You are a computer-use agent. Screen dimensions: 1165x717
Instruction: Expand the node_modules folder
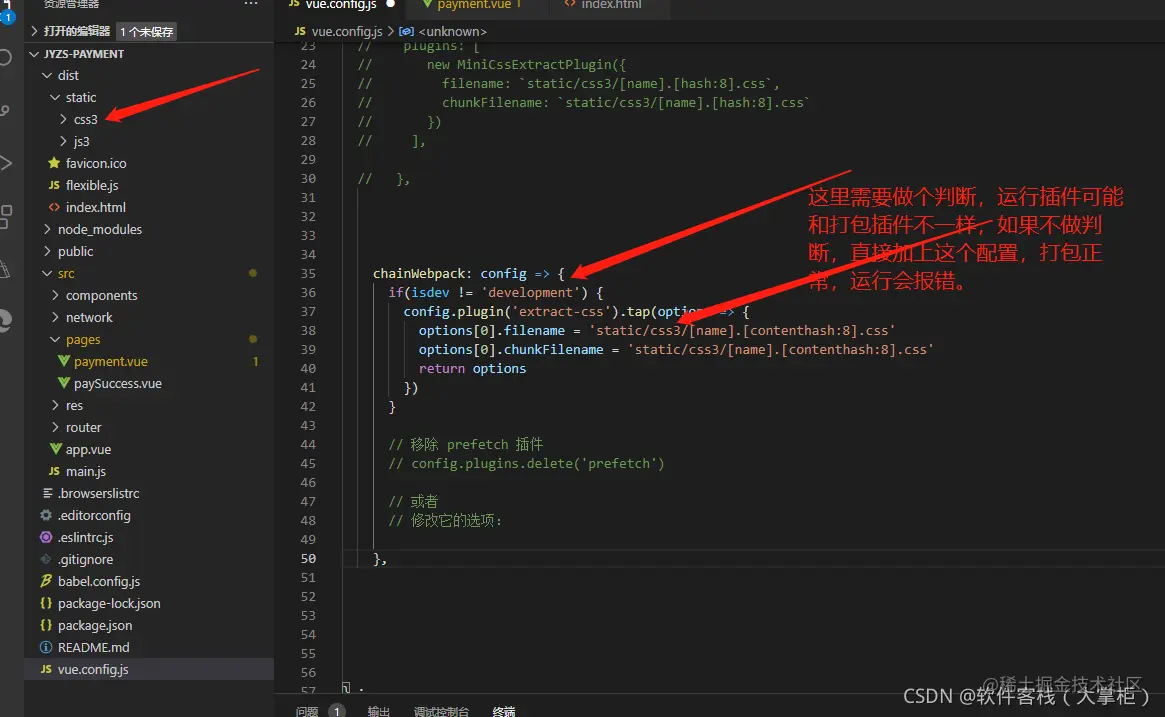pyautogui.click(x=48, y=229)
